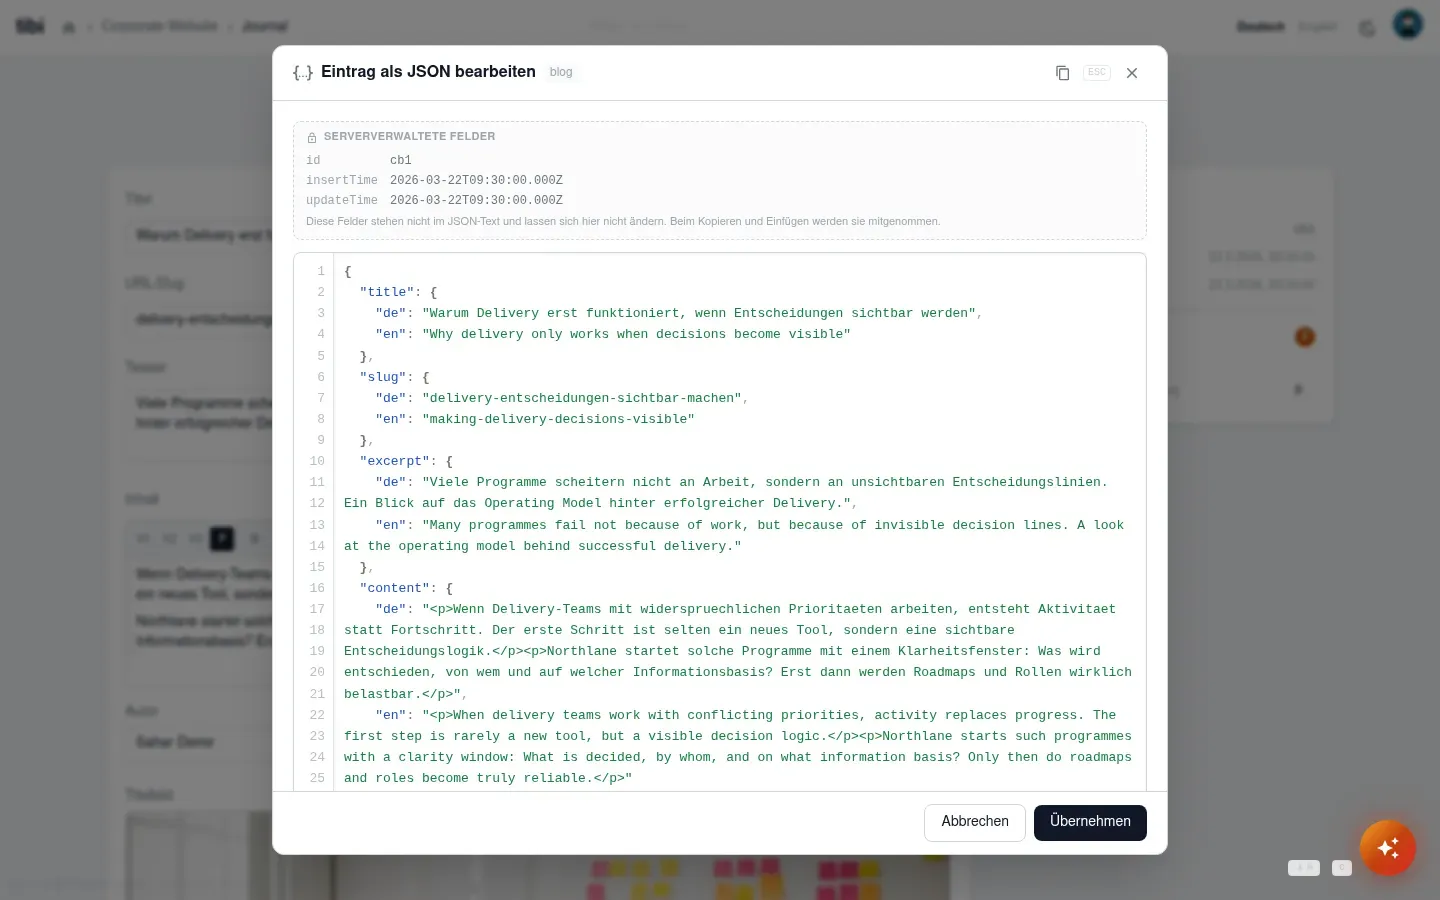Screen dimensions: 1440x900
Task: Click the user avatar in background top bar
Action: pyautogui.click(x=1408, y=24)
